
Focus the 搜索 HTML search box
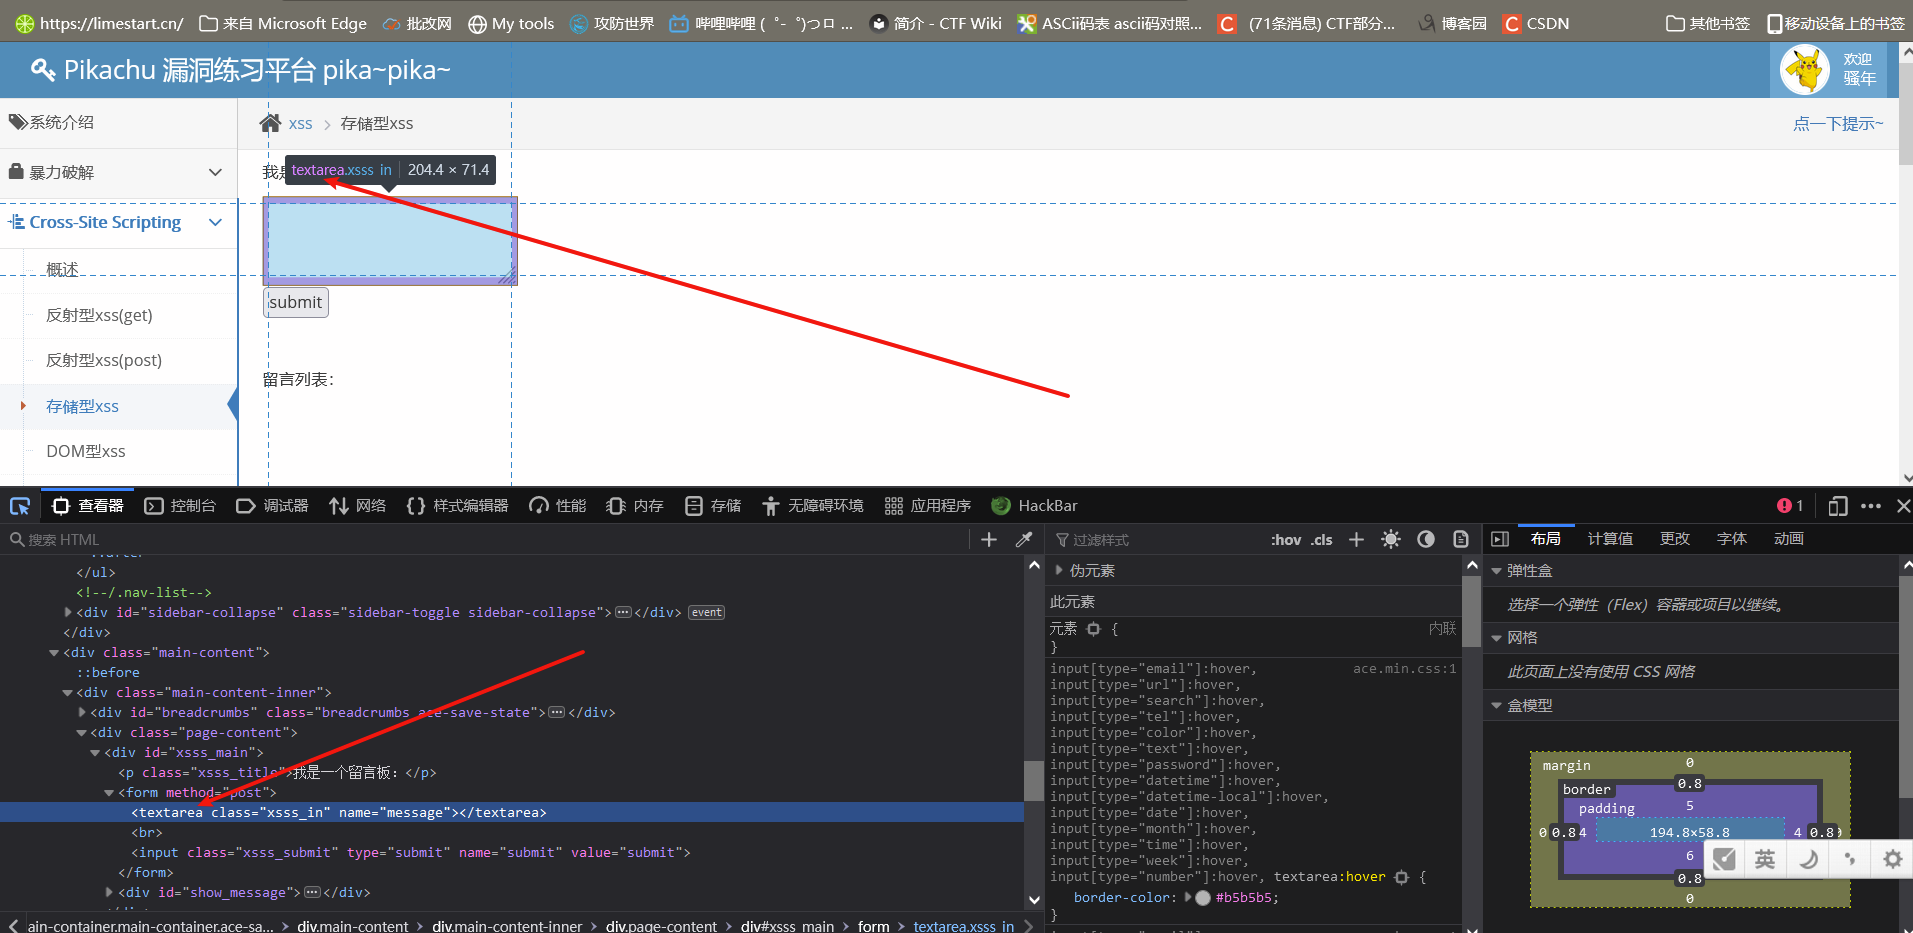tap(485, 540)
